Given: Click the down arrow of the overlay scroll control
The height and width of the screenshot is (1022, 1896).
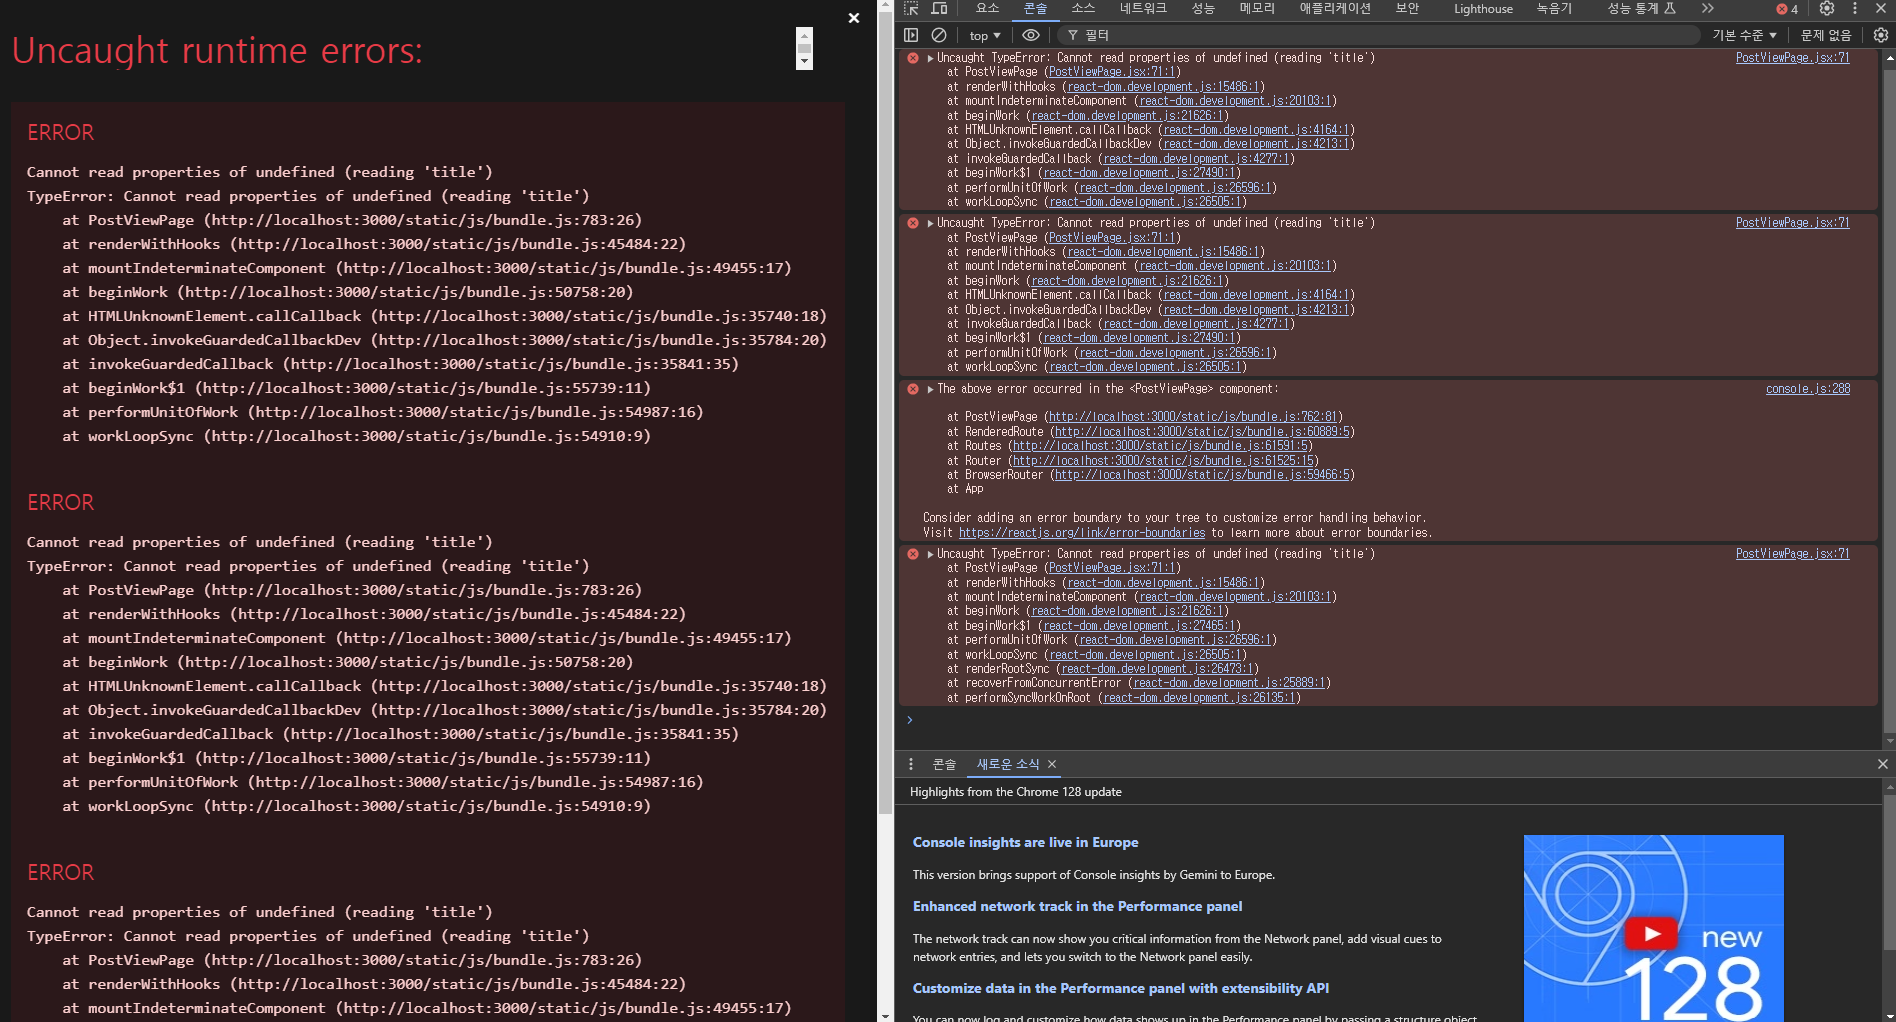Looking at the screenshot, I should pyautogui.click(x=804, y=62).
